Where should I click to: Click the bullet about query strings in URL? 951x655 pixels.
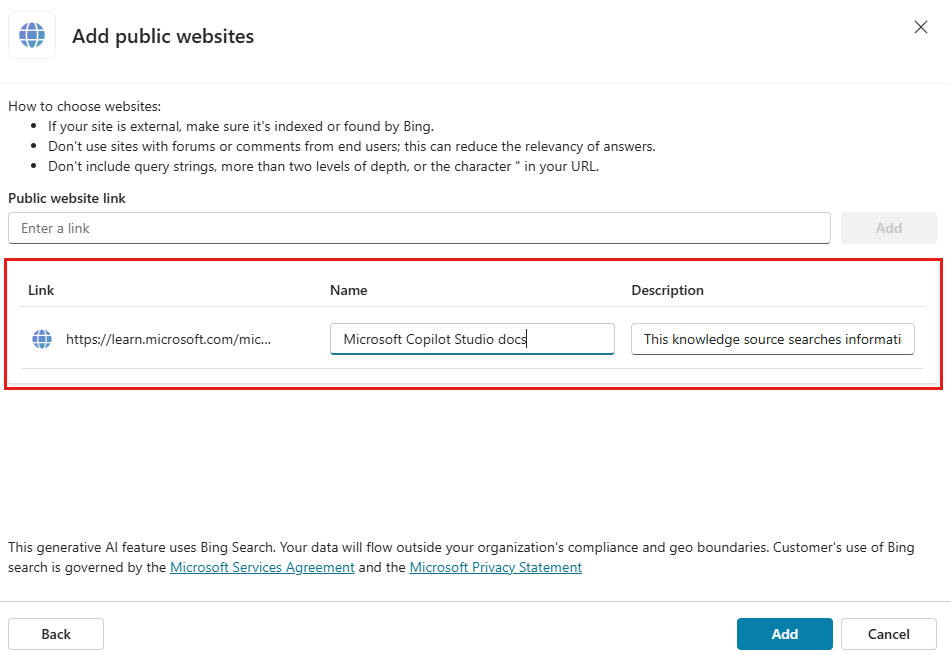click(323, 166)
